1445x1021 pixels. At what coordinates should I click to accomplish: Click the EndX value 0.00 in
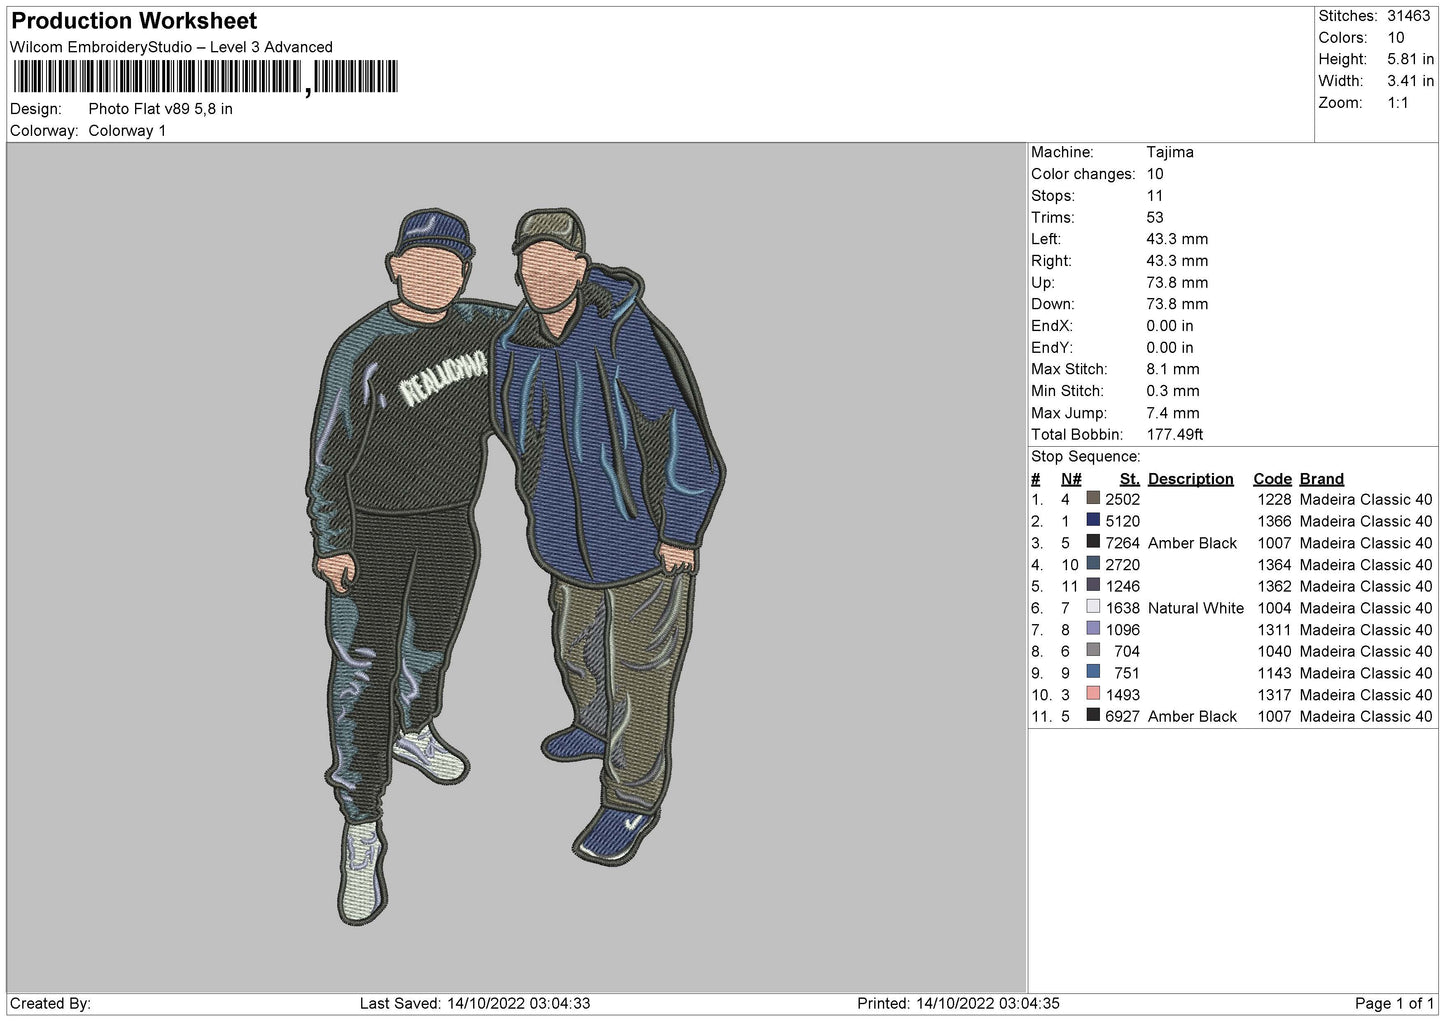tap(1170, 326)
